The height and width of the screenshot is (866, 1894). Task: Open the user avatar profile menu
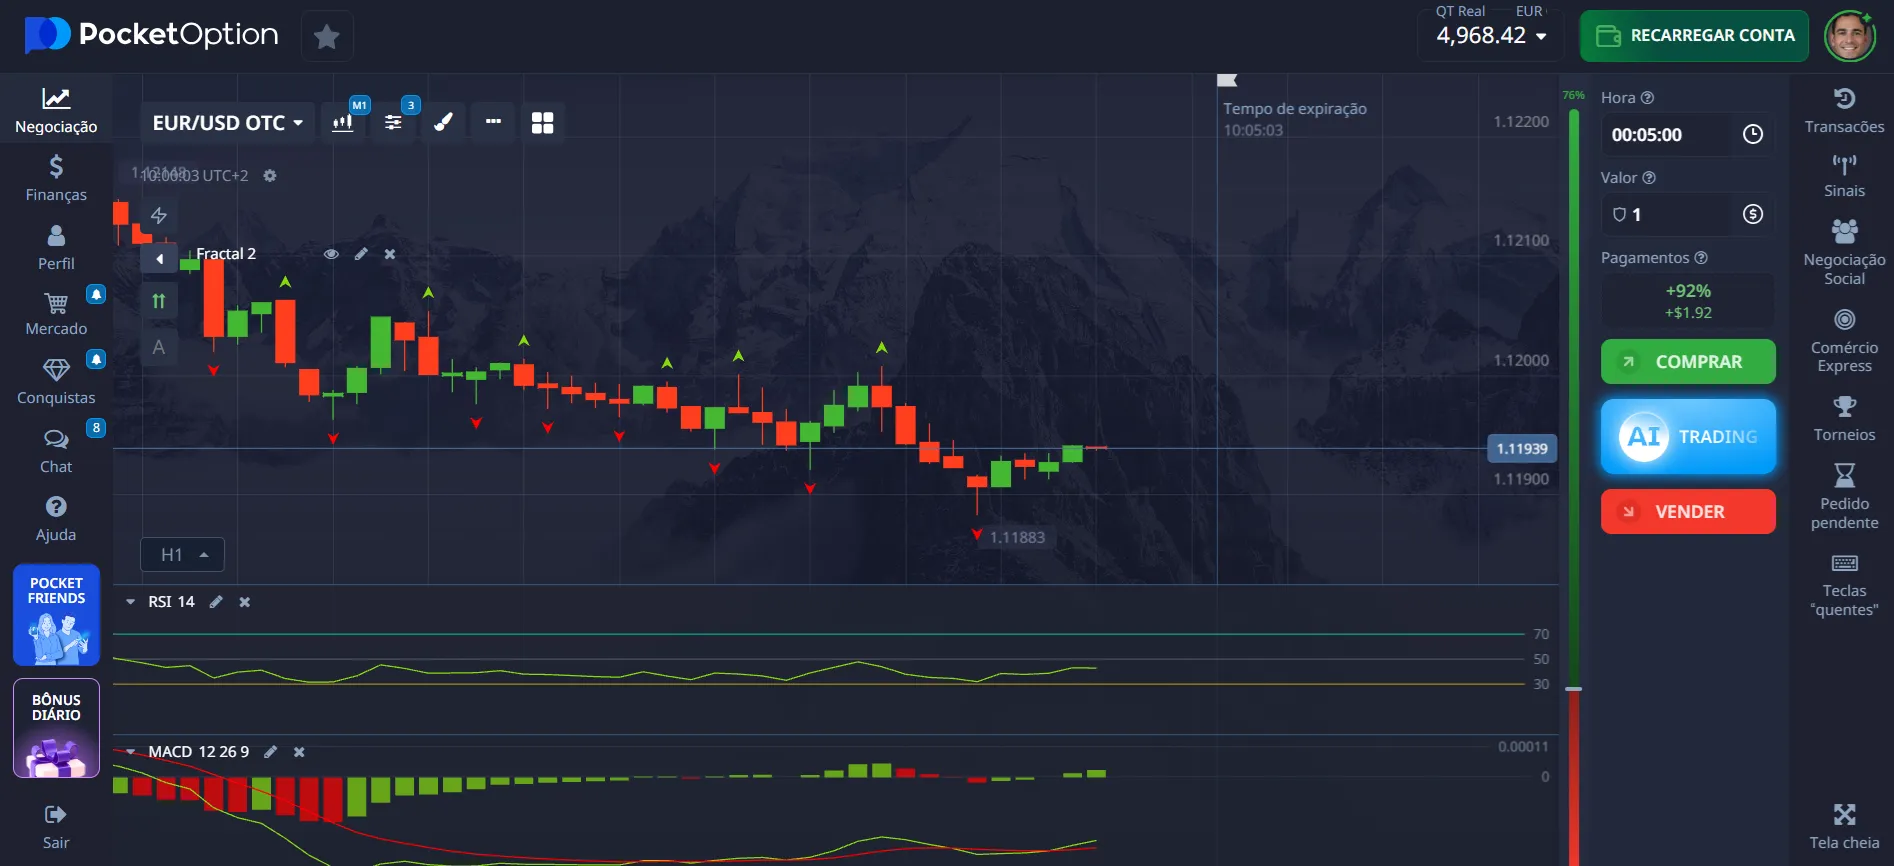pyautogui.click(x=1849, y=36)
